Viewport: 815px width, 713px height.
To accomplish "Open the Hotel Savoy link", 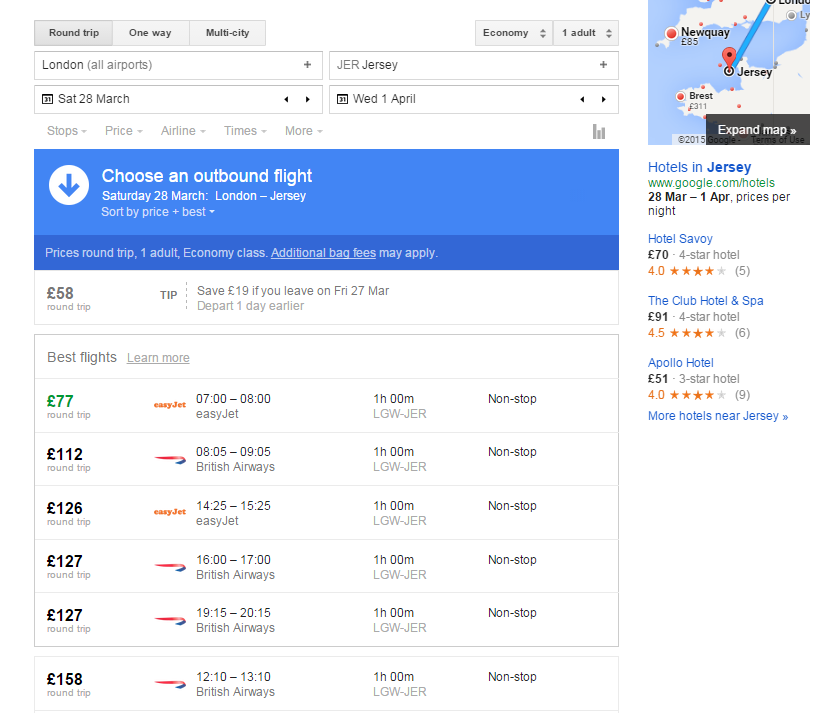I will tap(680, 239).
